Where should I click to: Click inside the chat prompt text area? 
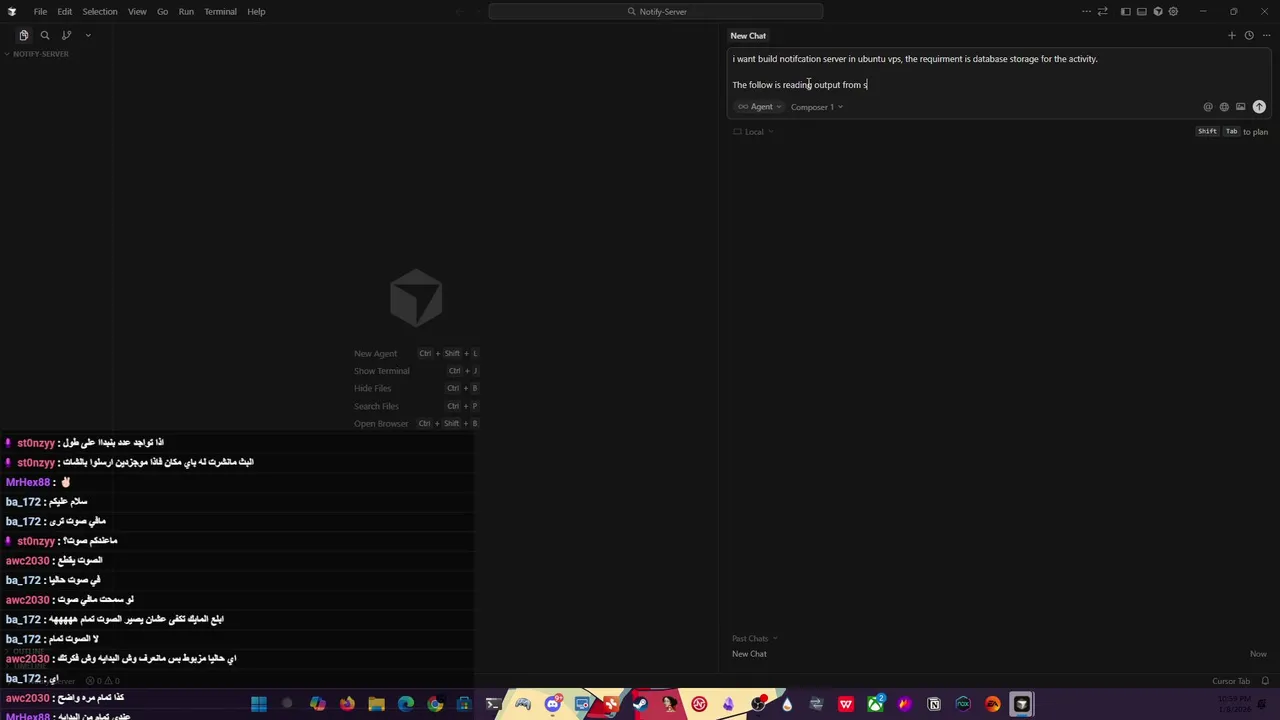coord(1000,72)
